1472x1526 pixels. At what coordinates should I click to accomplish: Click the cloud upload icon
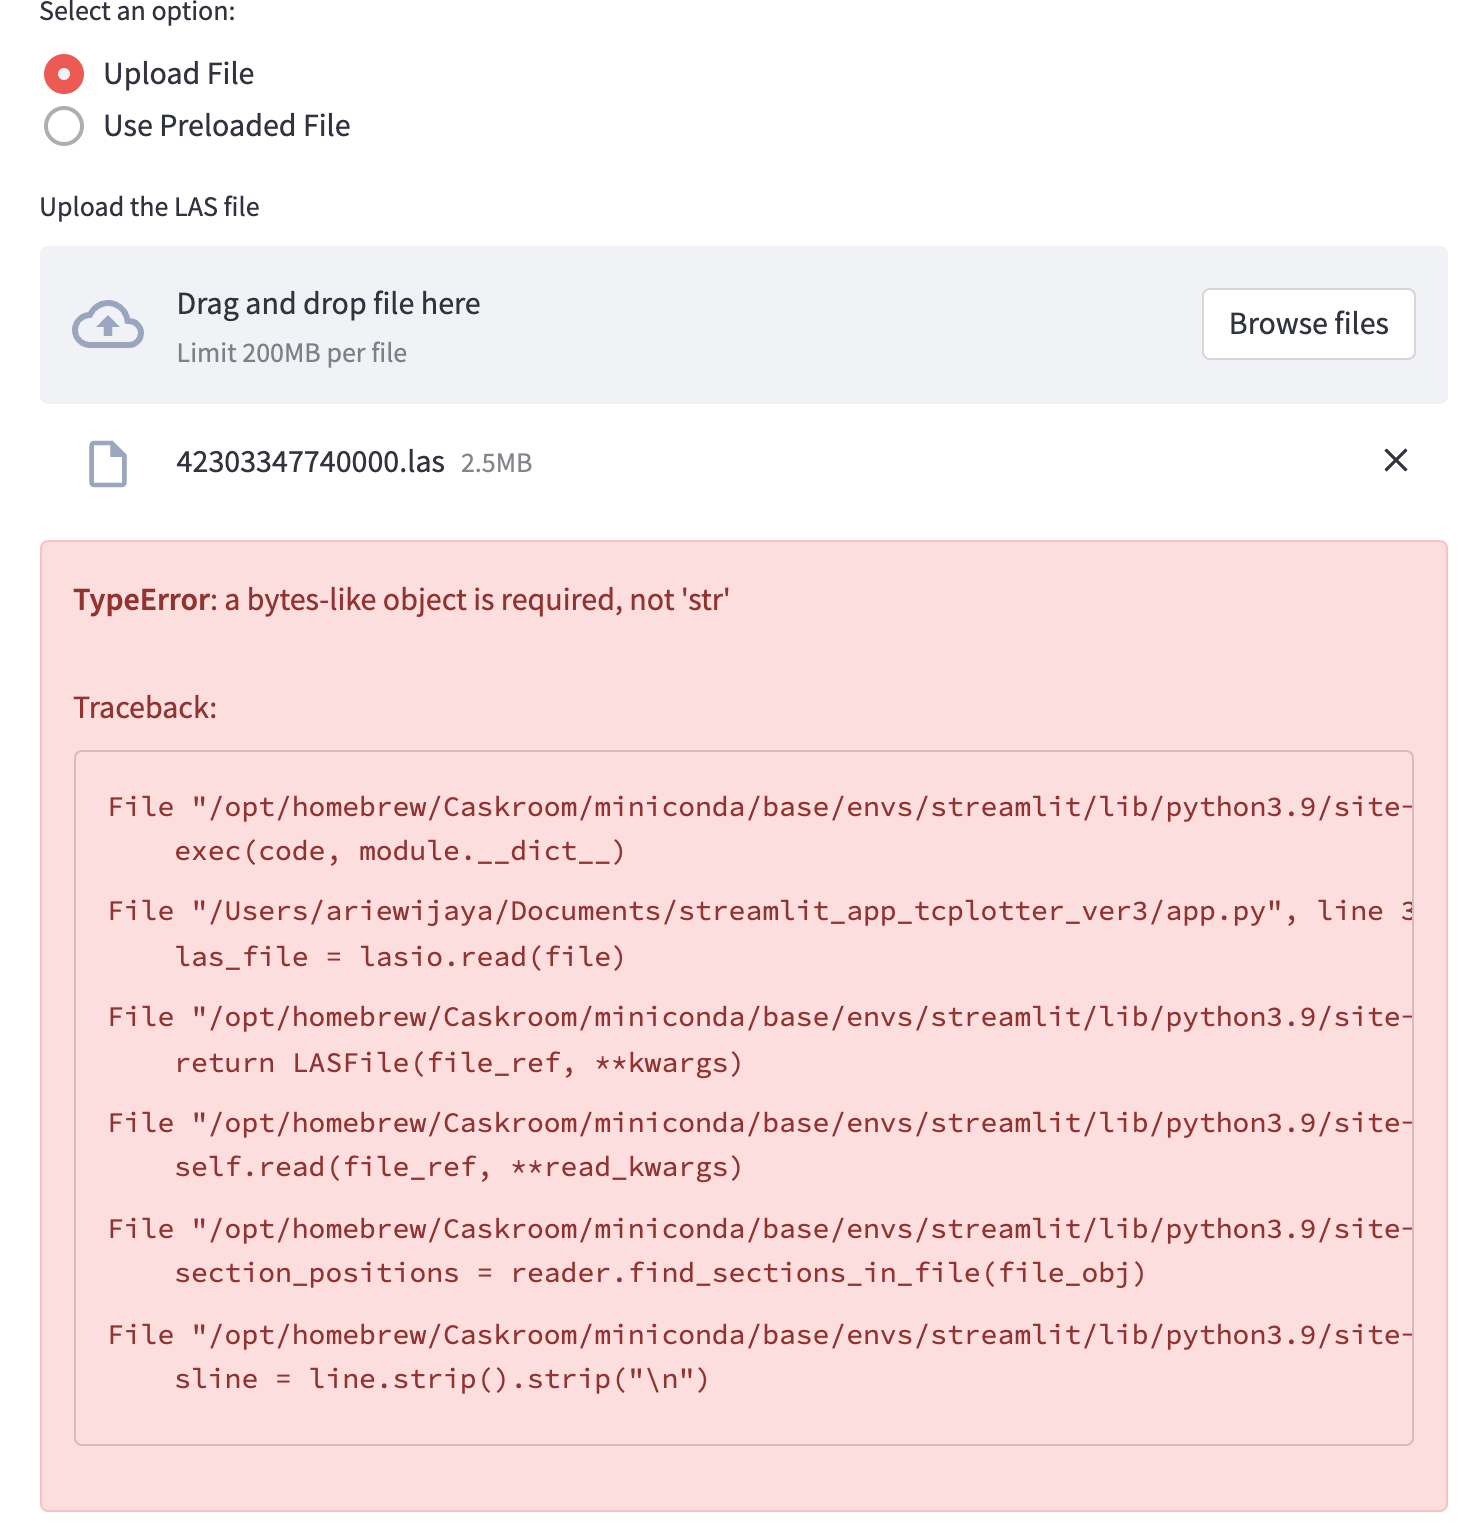point(107,324)
